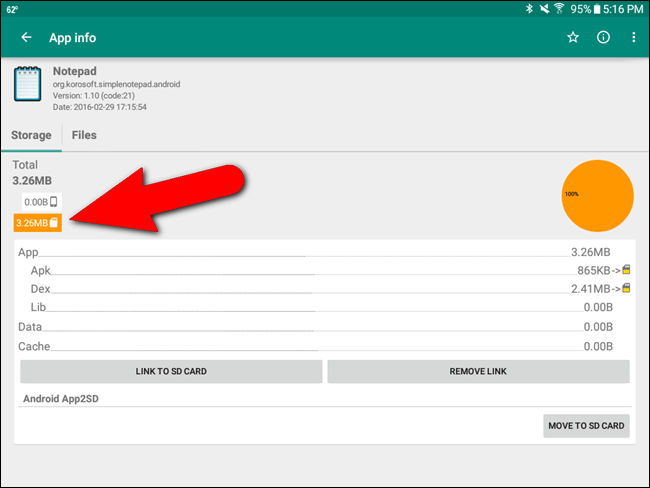Image resolution: width=650 pixels, height=488 pixels.
Task: Click the package name org.korosoft.simplenotepad.android
Action: (x=116, y=84)
